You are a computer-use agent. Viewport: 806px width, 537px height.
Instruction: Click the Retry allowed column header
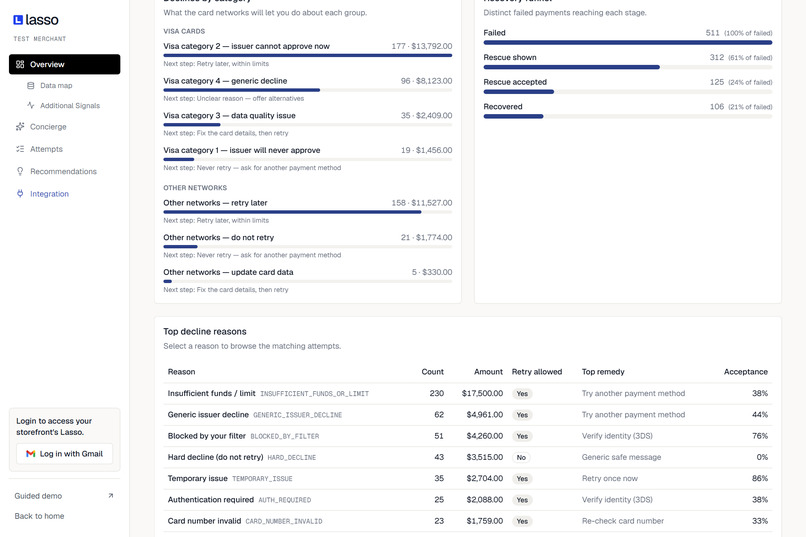pyautogui.click(x=537, y=372)
